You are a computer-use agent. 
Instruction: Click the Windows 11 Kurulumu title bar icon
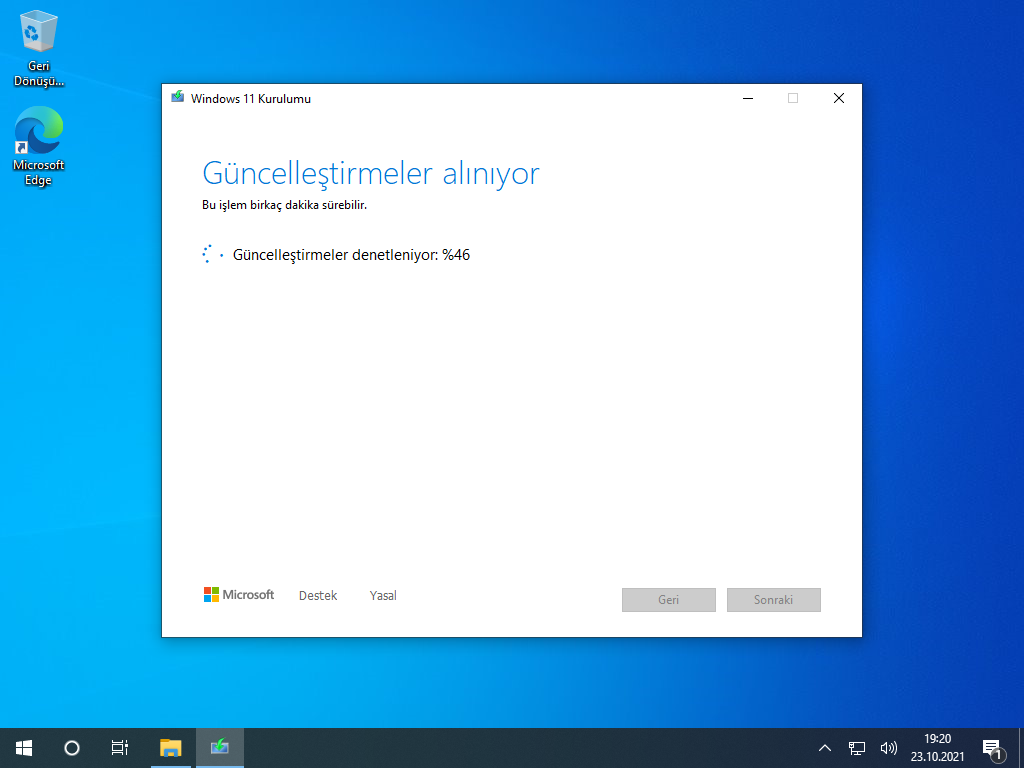[x=178, y=98]
